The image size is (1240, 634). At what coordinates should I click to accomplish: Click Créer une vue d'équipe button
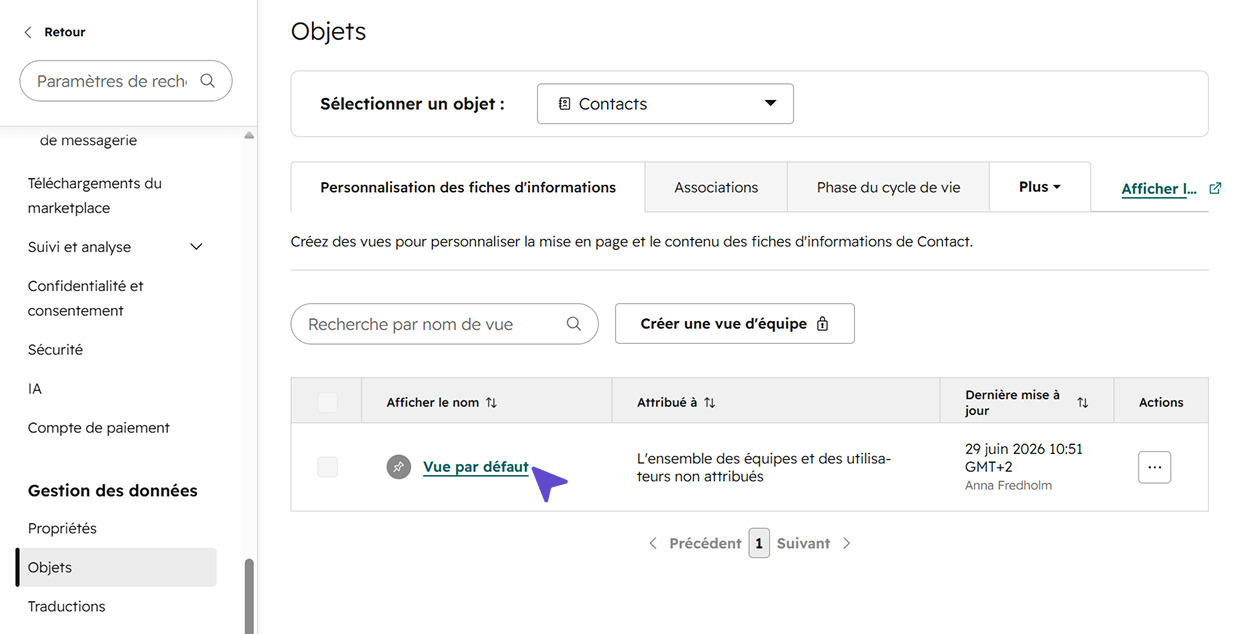click(x=735, y=324)
